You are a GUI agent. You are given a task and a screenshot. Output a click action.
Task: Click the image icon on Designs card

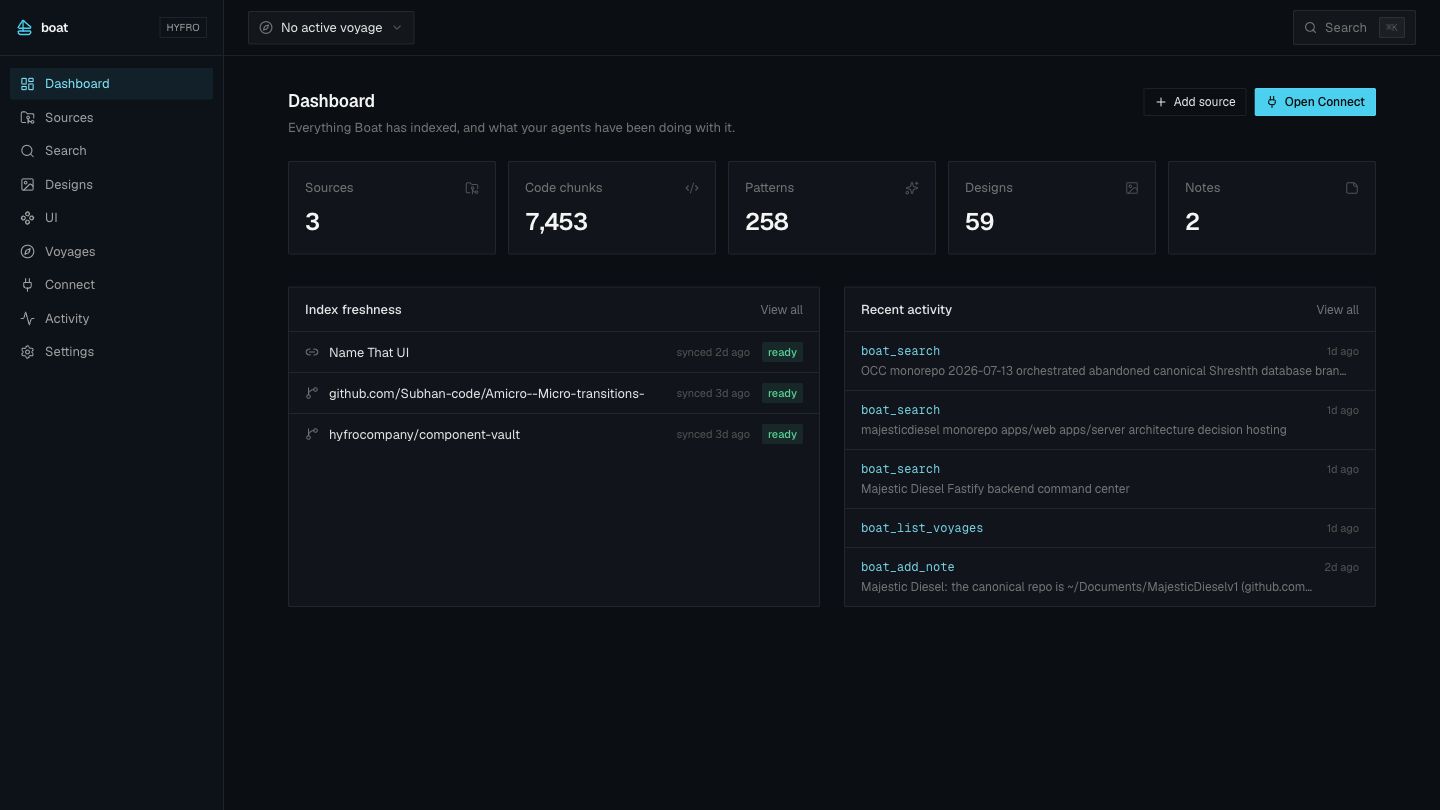point(1132,188)
